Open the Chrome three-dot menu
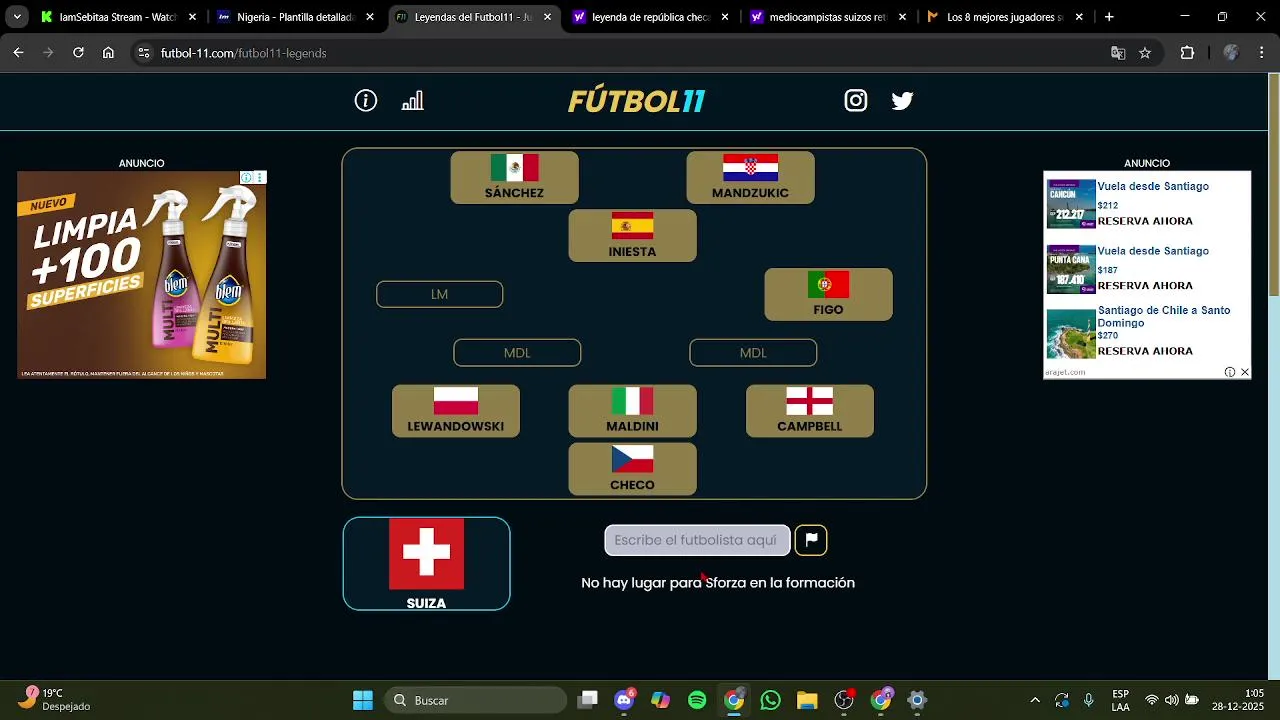The image size is (1280, 720). [x=1260, y=53]
